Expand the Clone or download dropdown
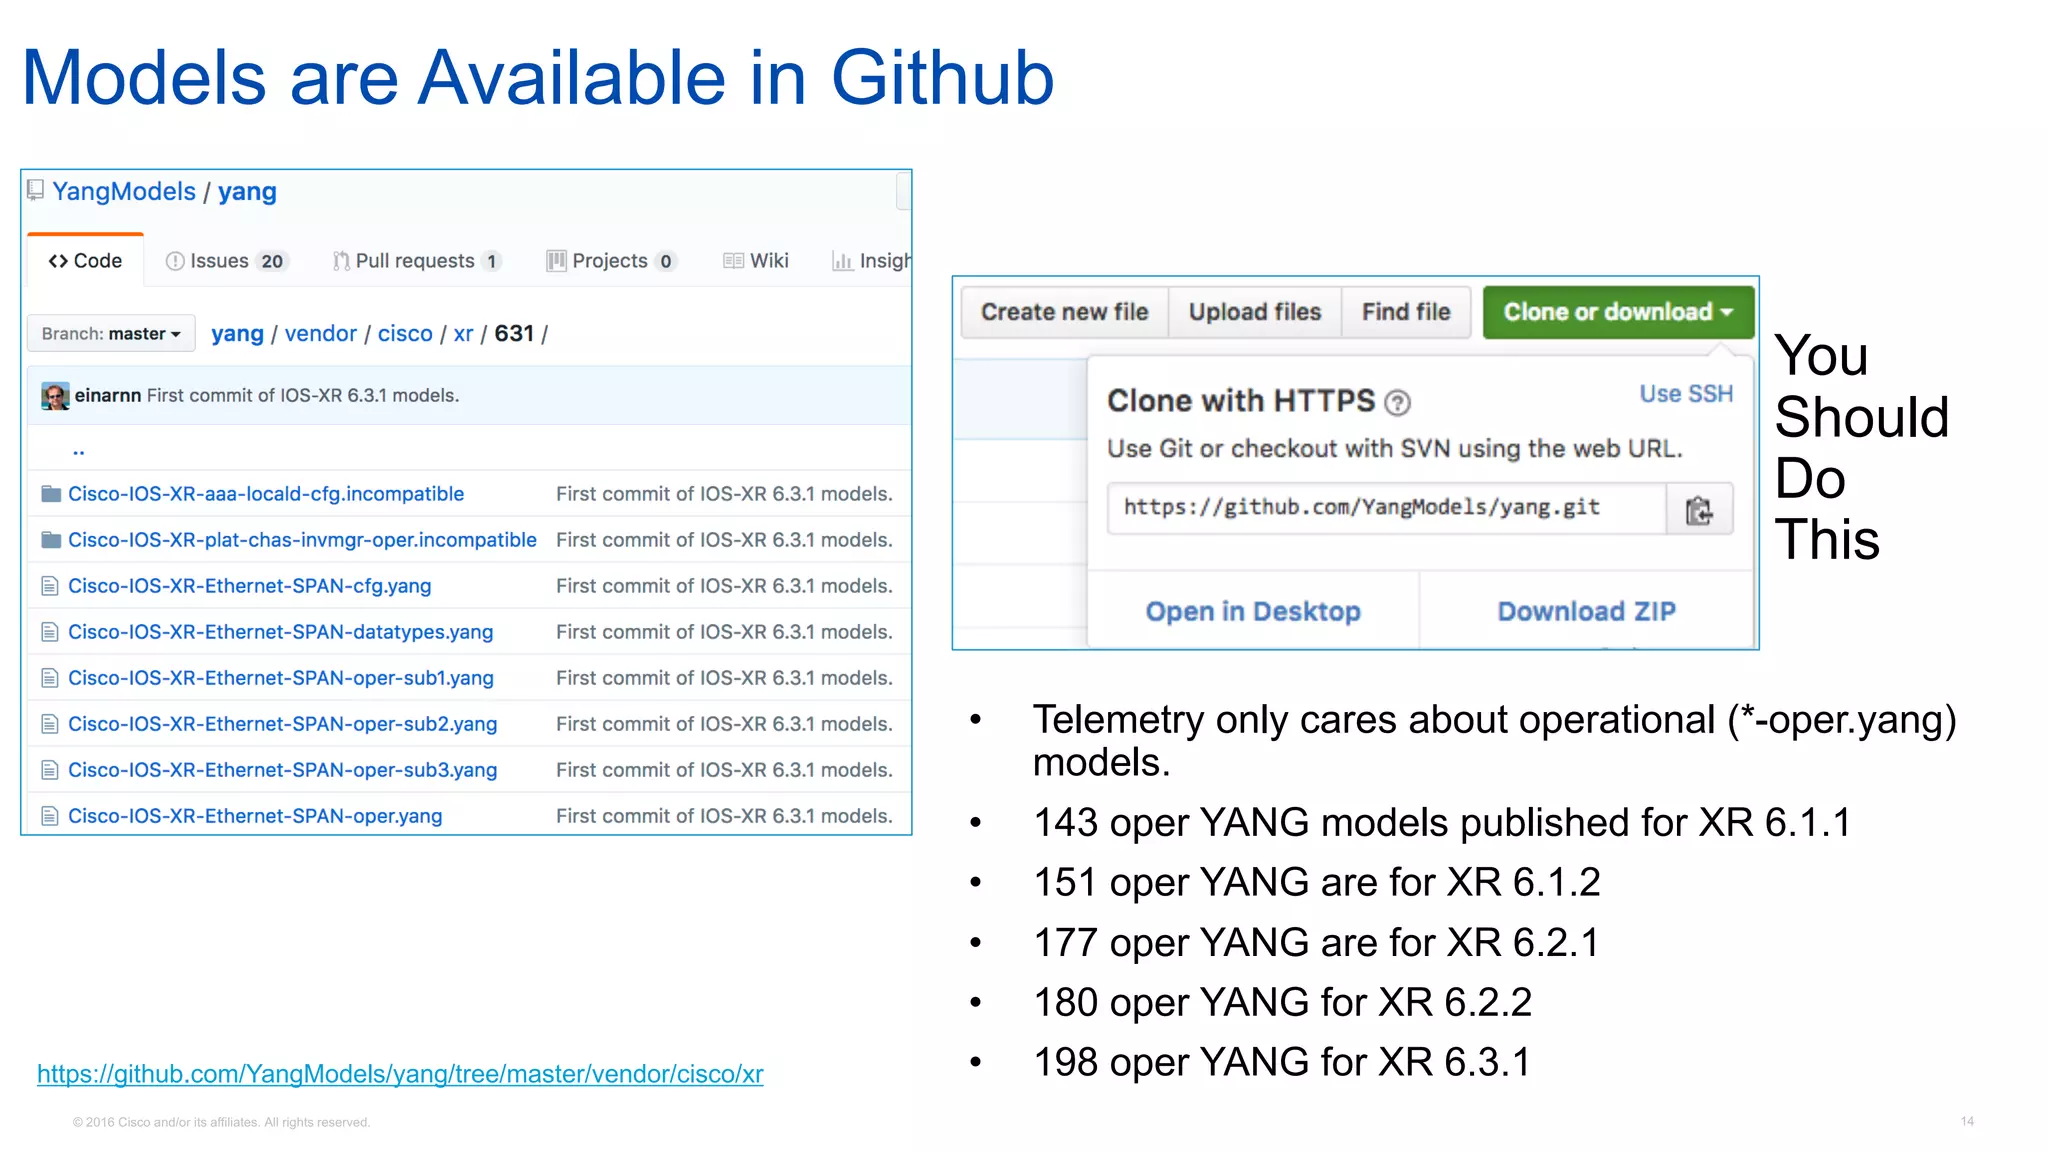This screenshot has width=2048, height=1152. pyautogui.click(x=1617, y=312)
